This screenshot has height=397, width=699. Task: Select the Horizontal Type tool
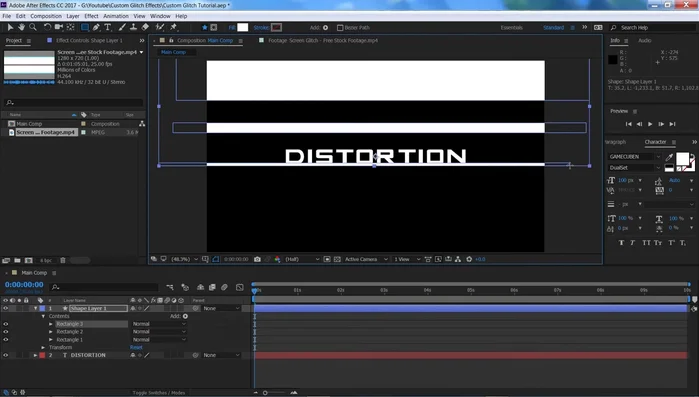[107, 27]
